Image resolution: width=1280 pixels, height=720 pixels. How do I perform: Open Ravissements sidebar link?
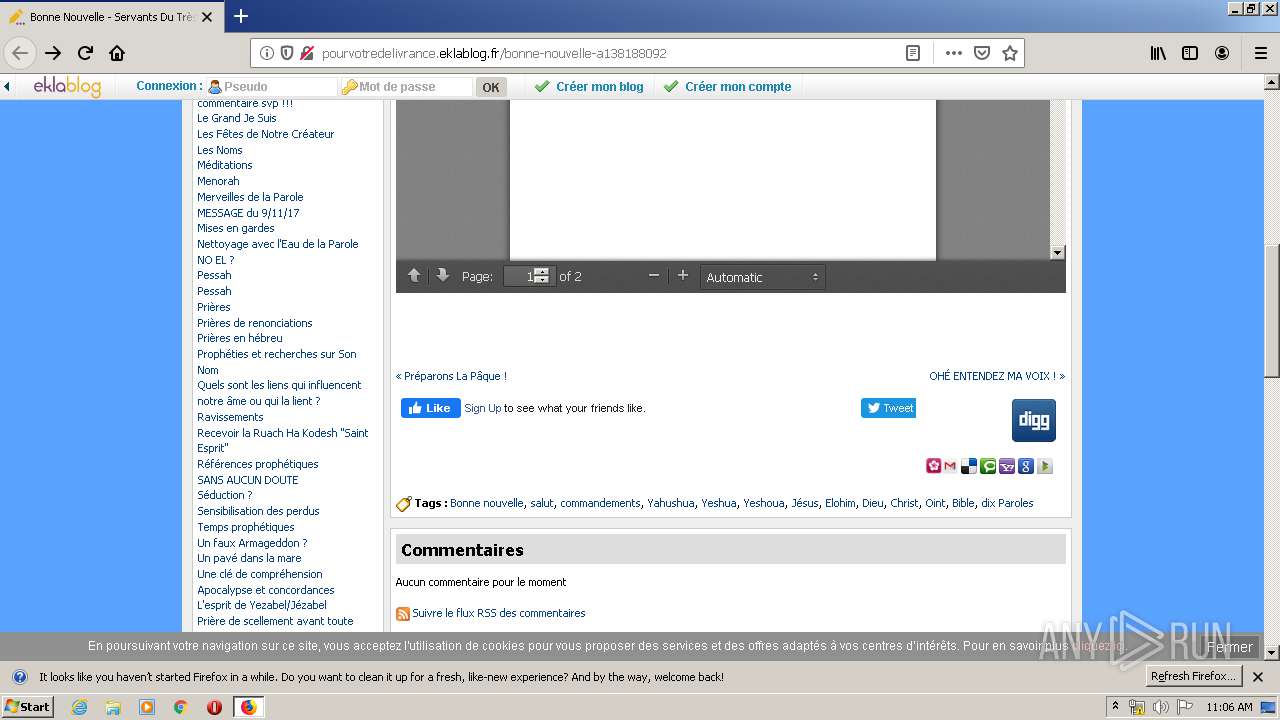coord(230,417)
